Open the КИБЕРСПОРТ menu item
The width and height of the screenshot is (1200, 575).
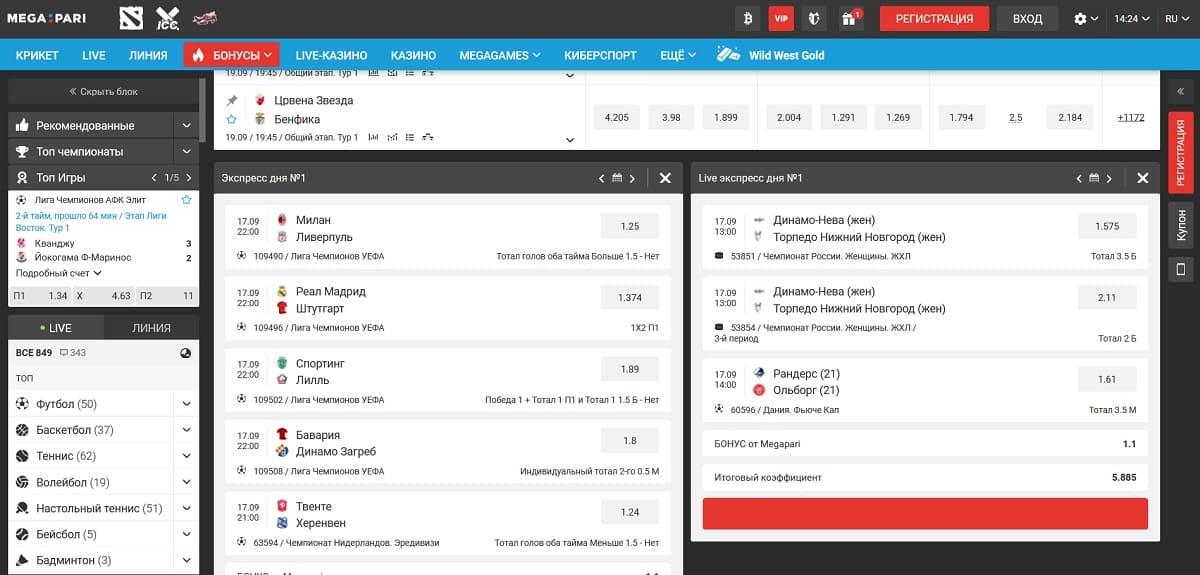[x=600, y=55]
